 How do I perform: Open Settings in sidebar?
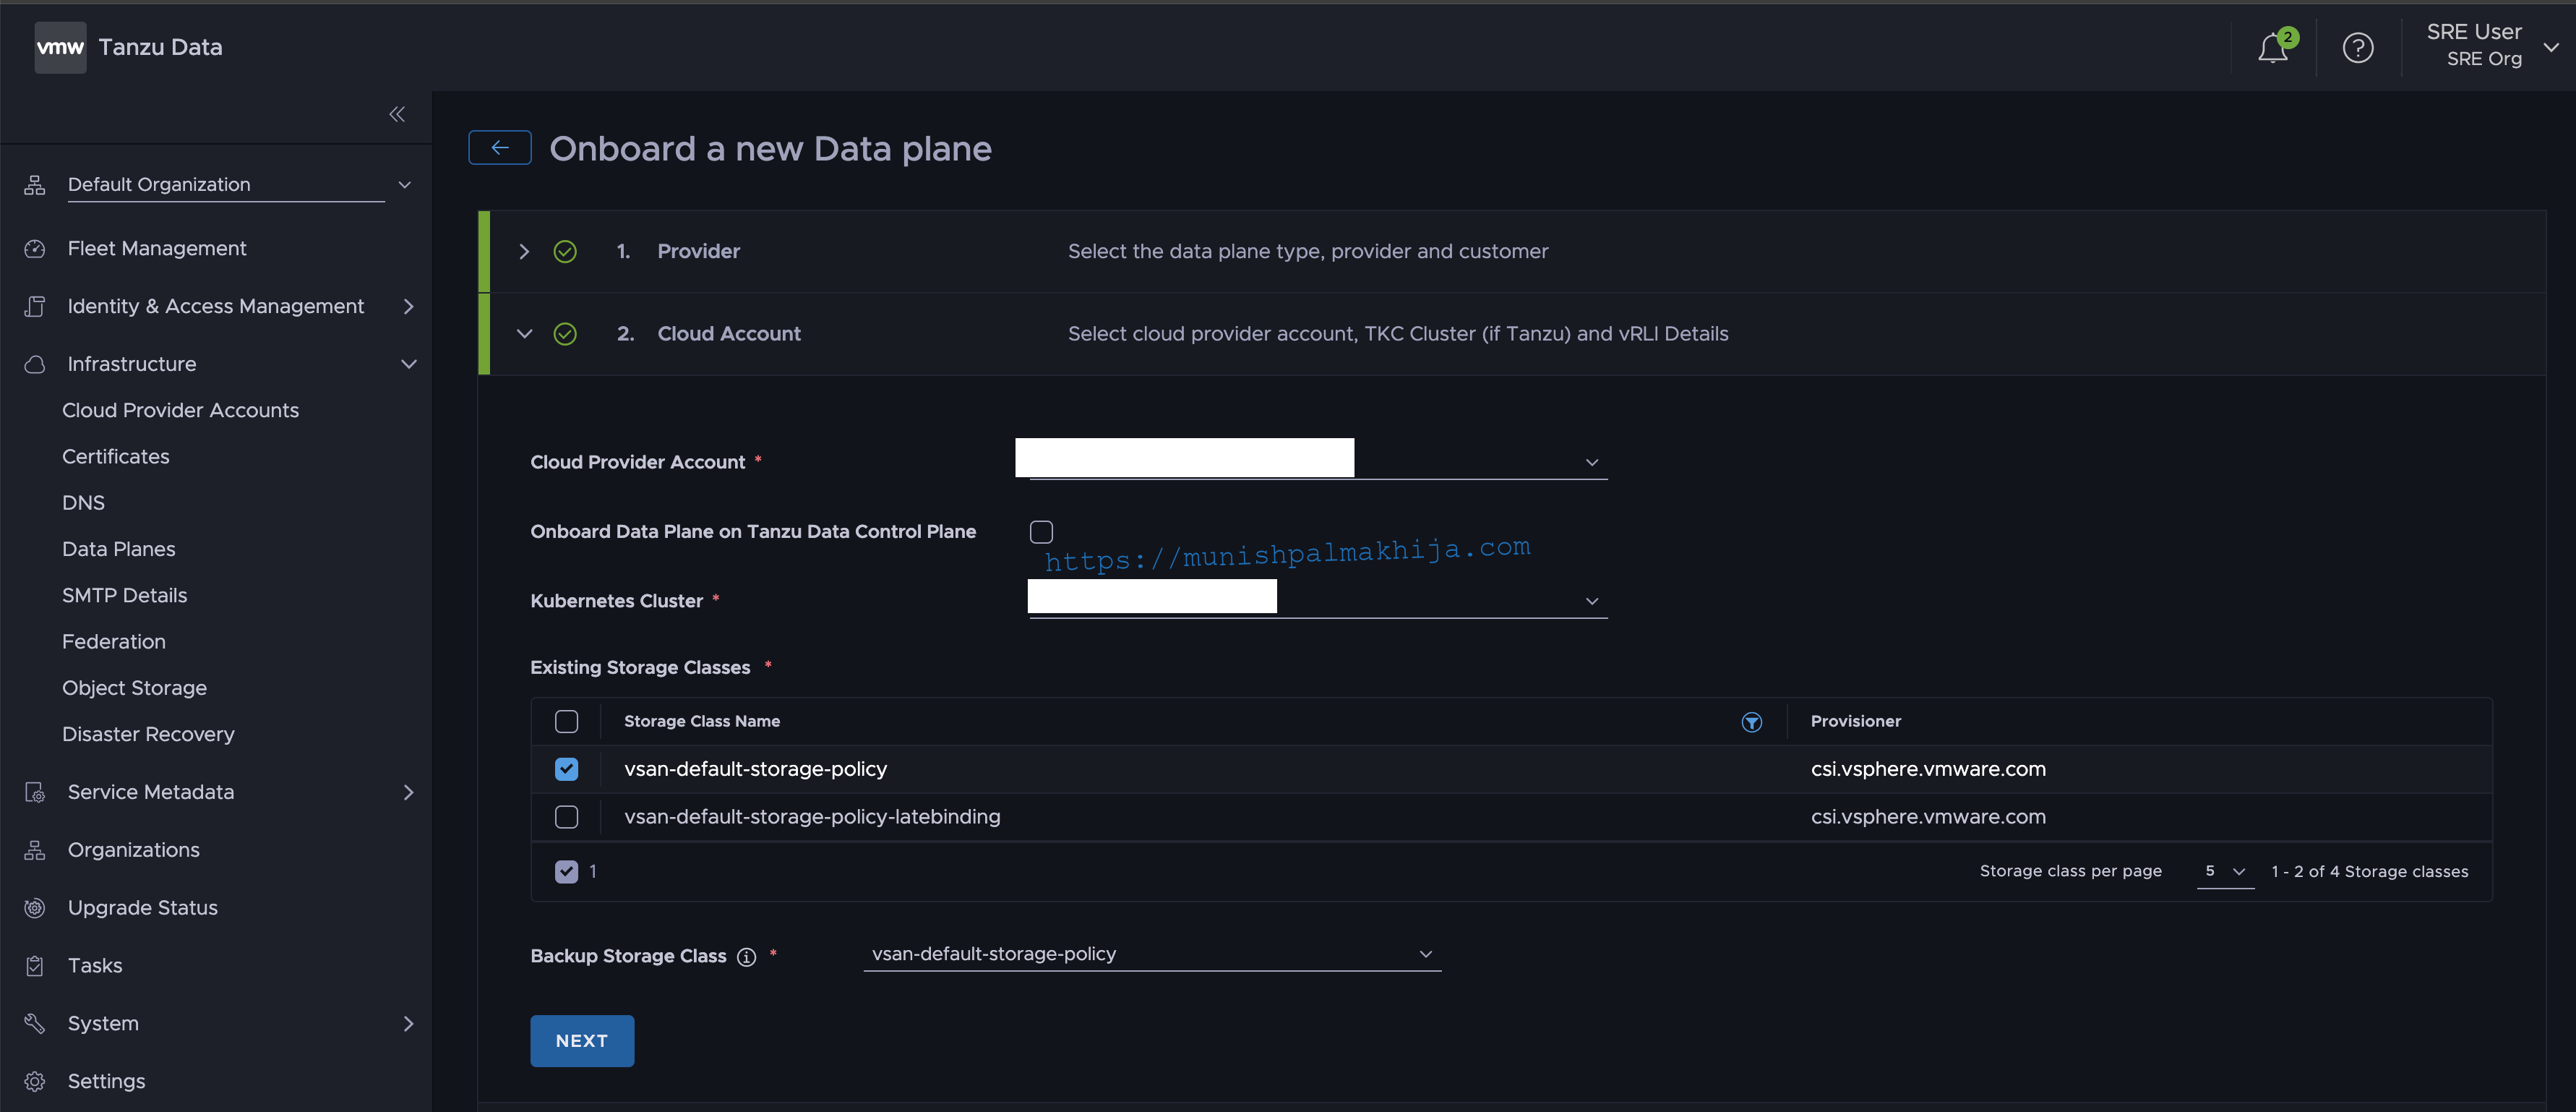tap(107, 1082)
